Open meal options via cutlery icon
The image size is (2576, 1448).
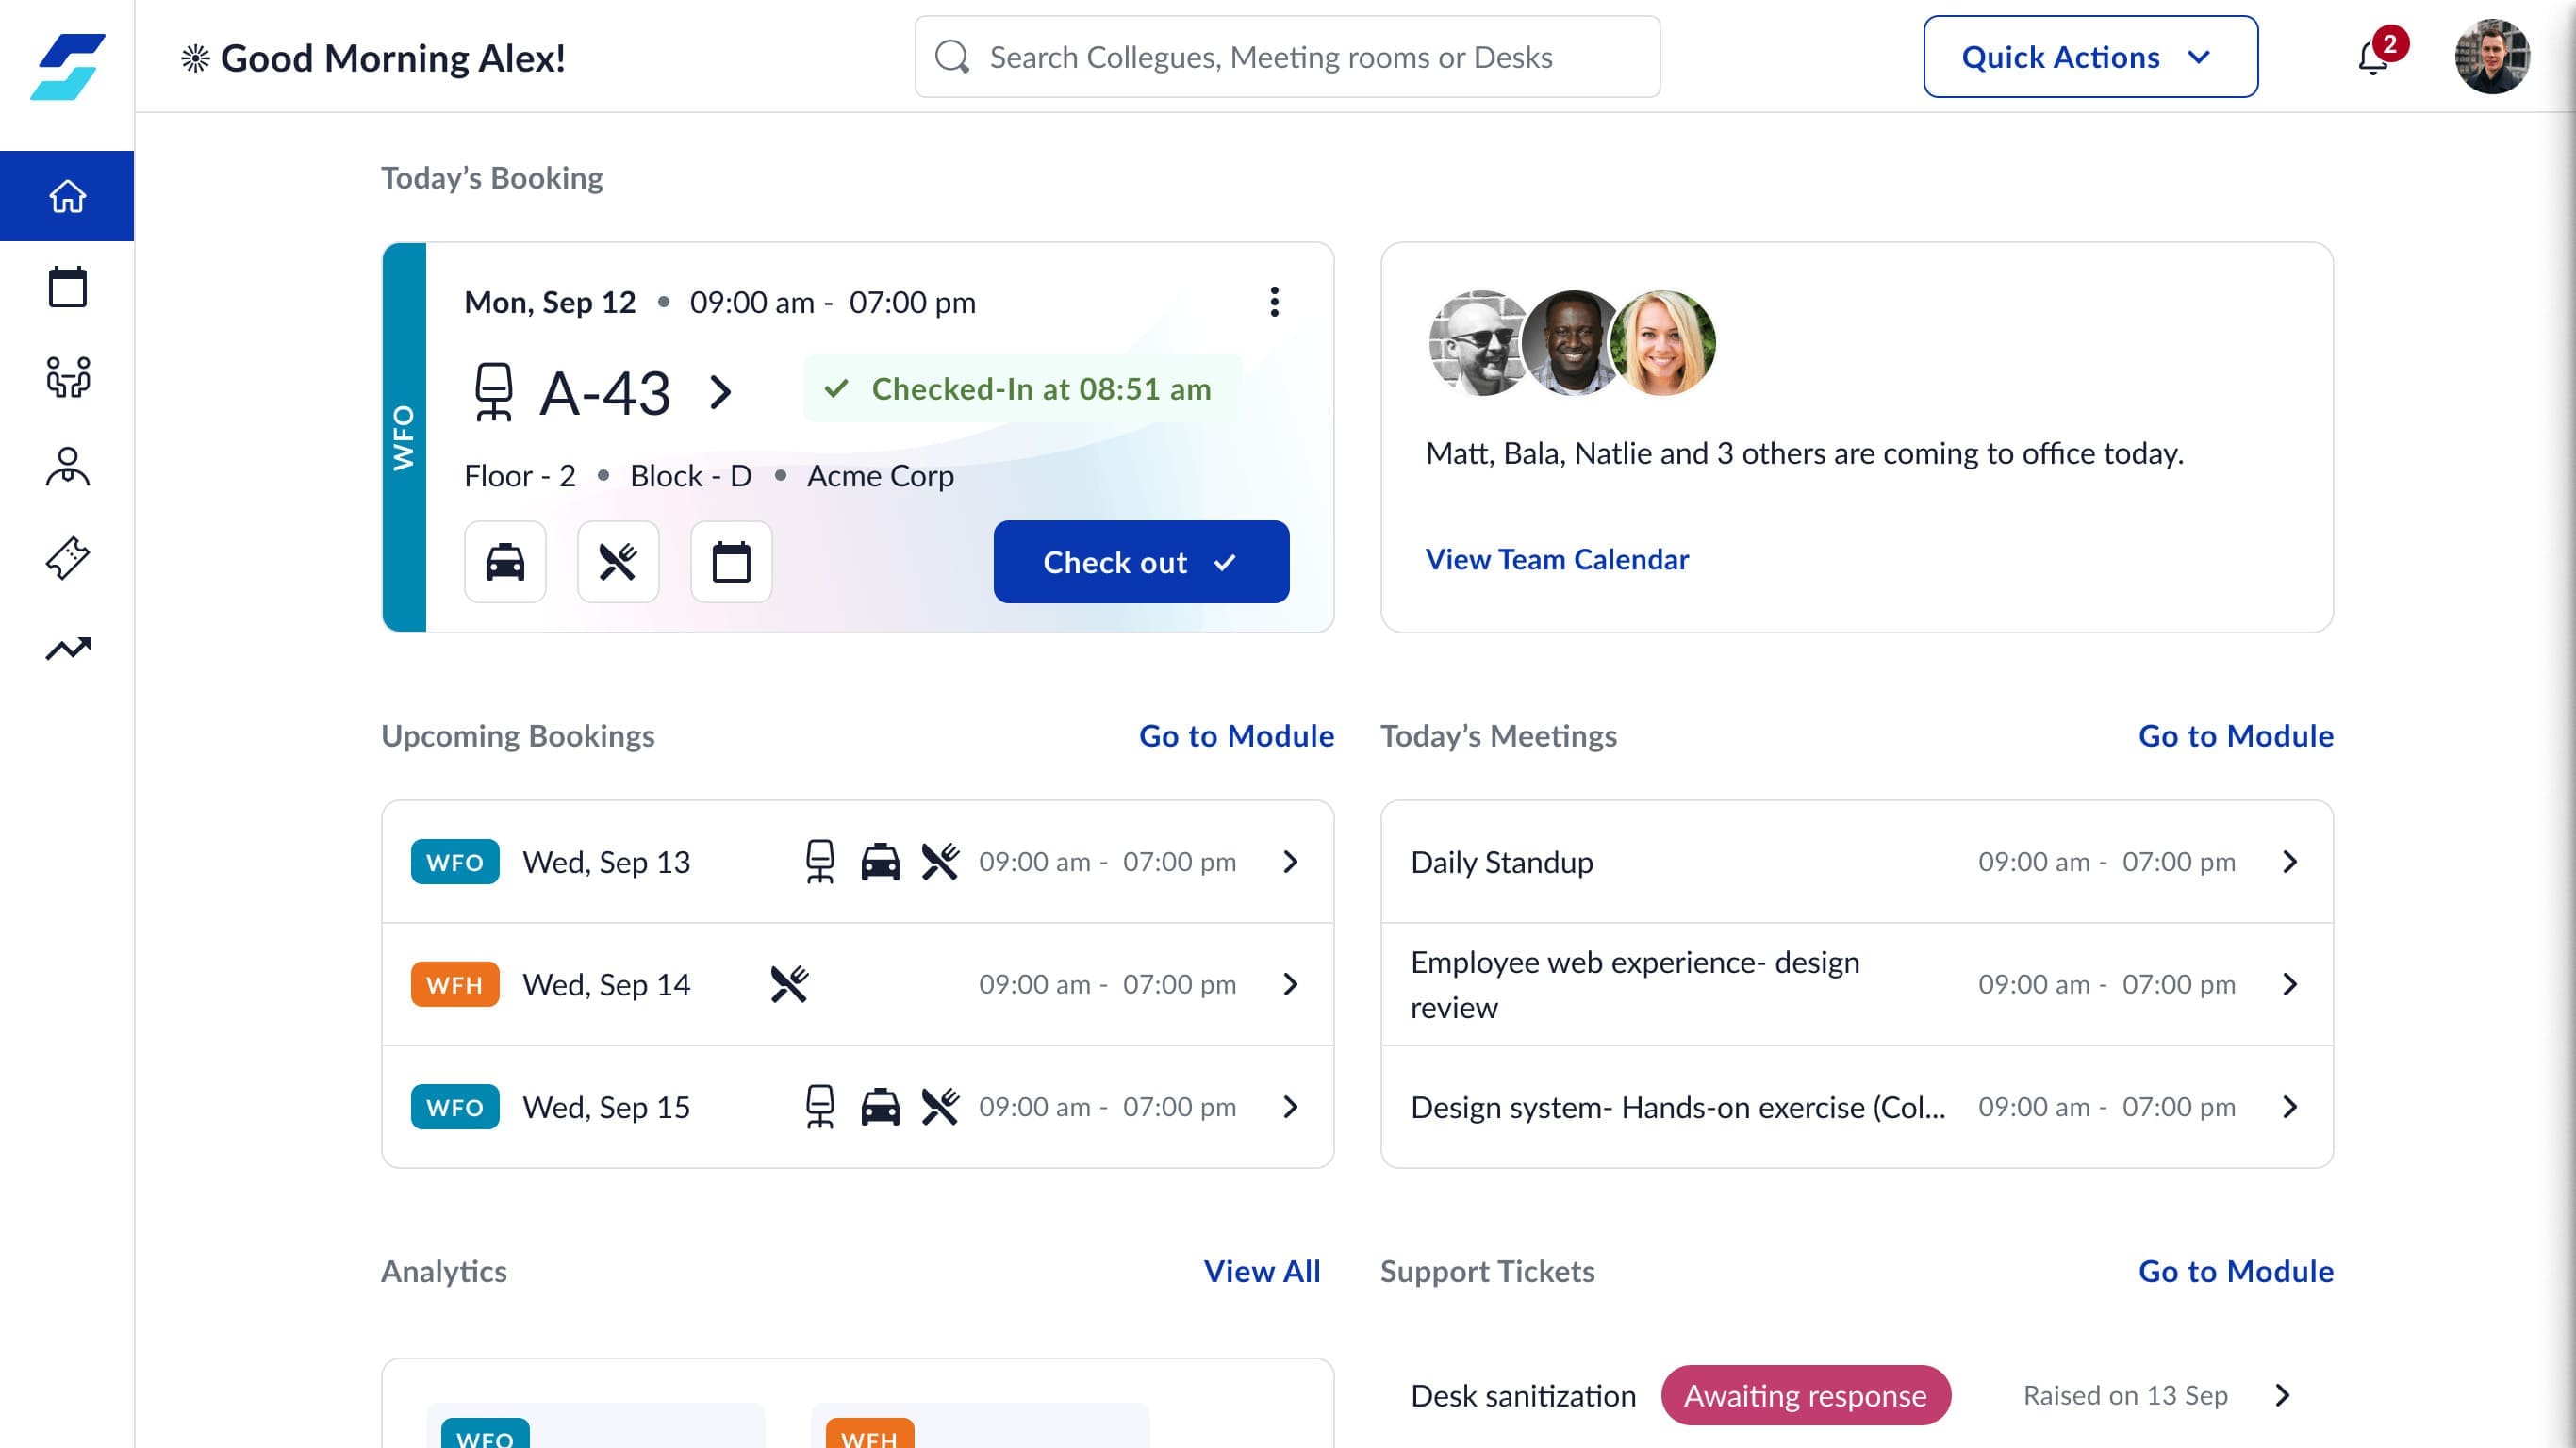(618, 562)
